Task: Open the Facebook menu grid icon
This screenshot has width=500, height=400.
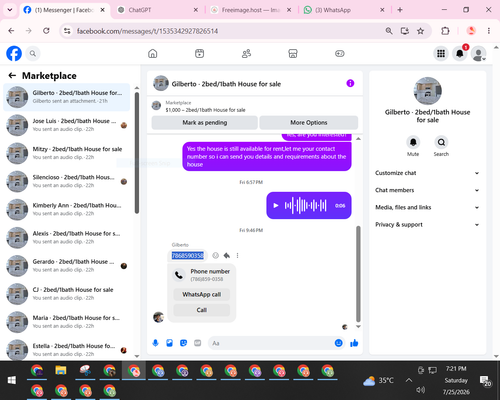Action: [x=441, y=53]
